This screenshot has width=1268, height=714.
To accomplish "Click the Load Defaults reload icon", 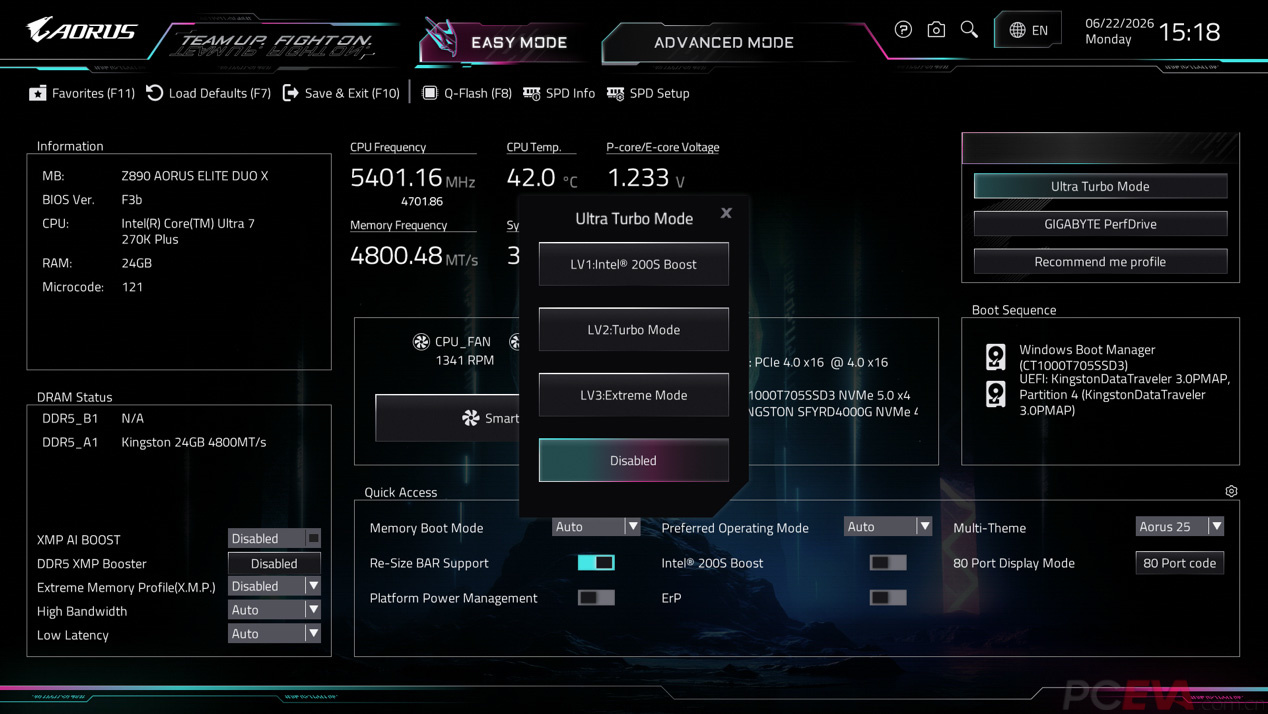I will 155,92.
